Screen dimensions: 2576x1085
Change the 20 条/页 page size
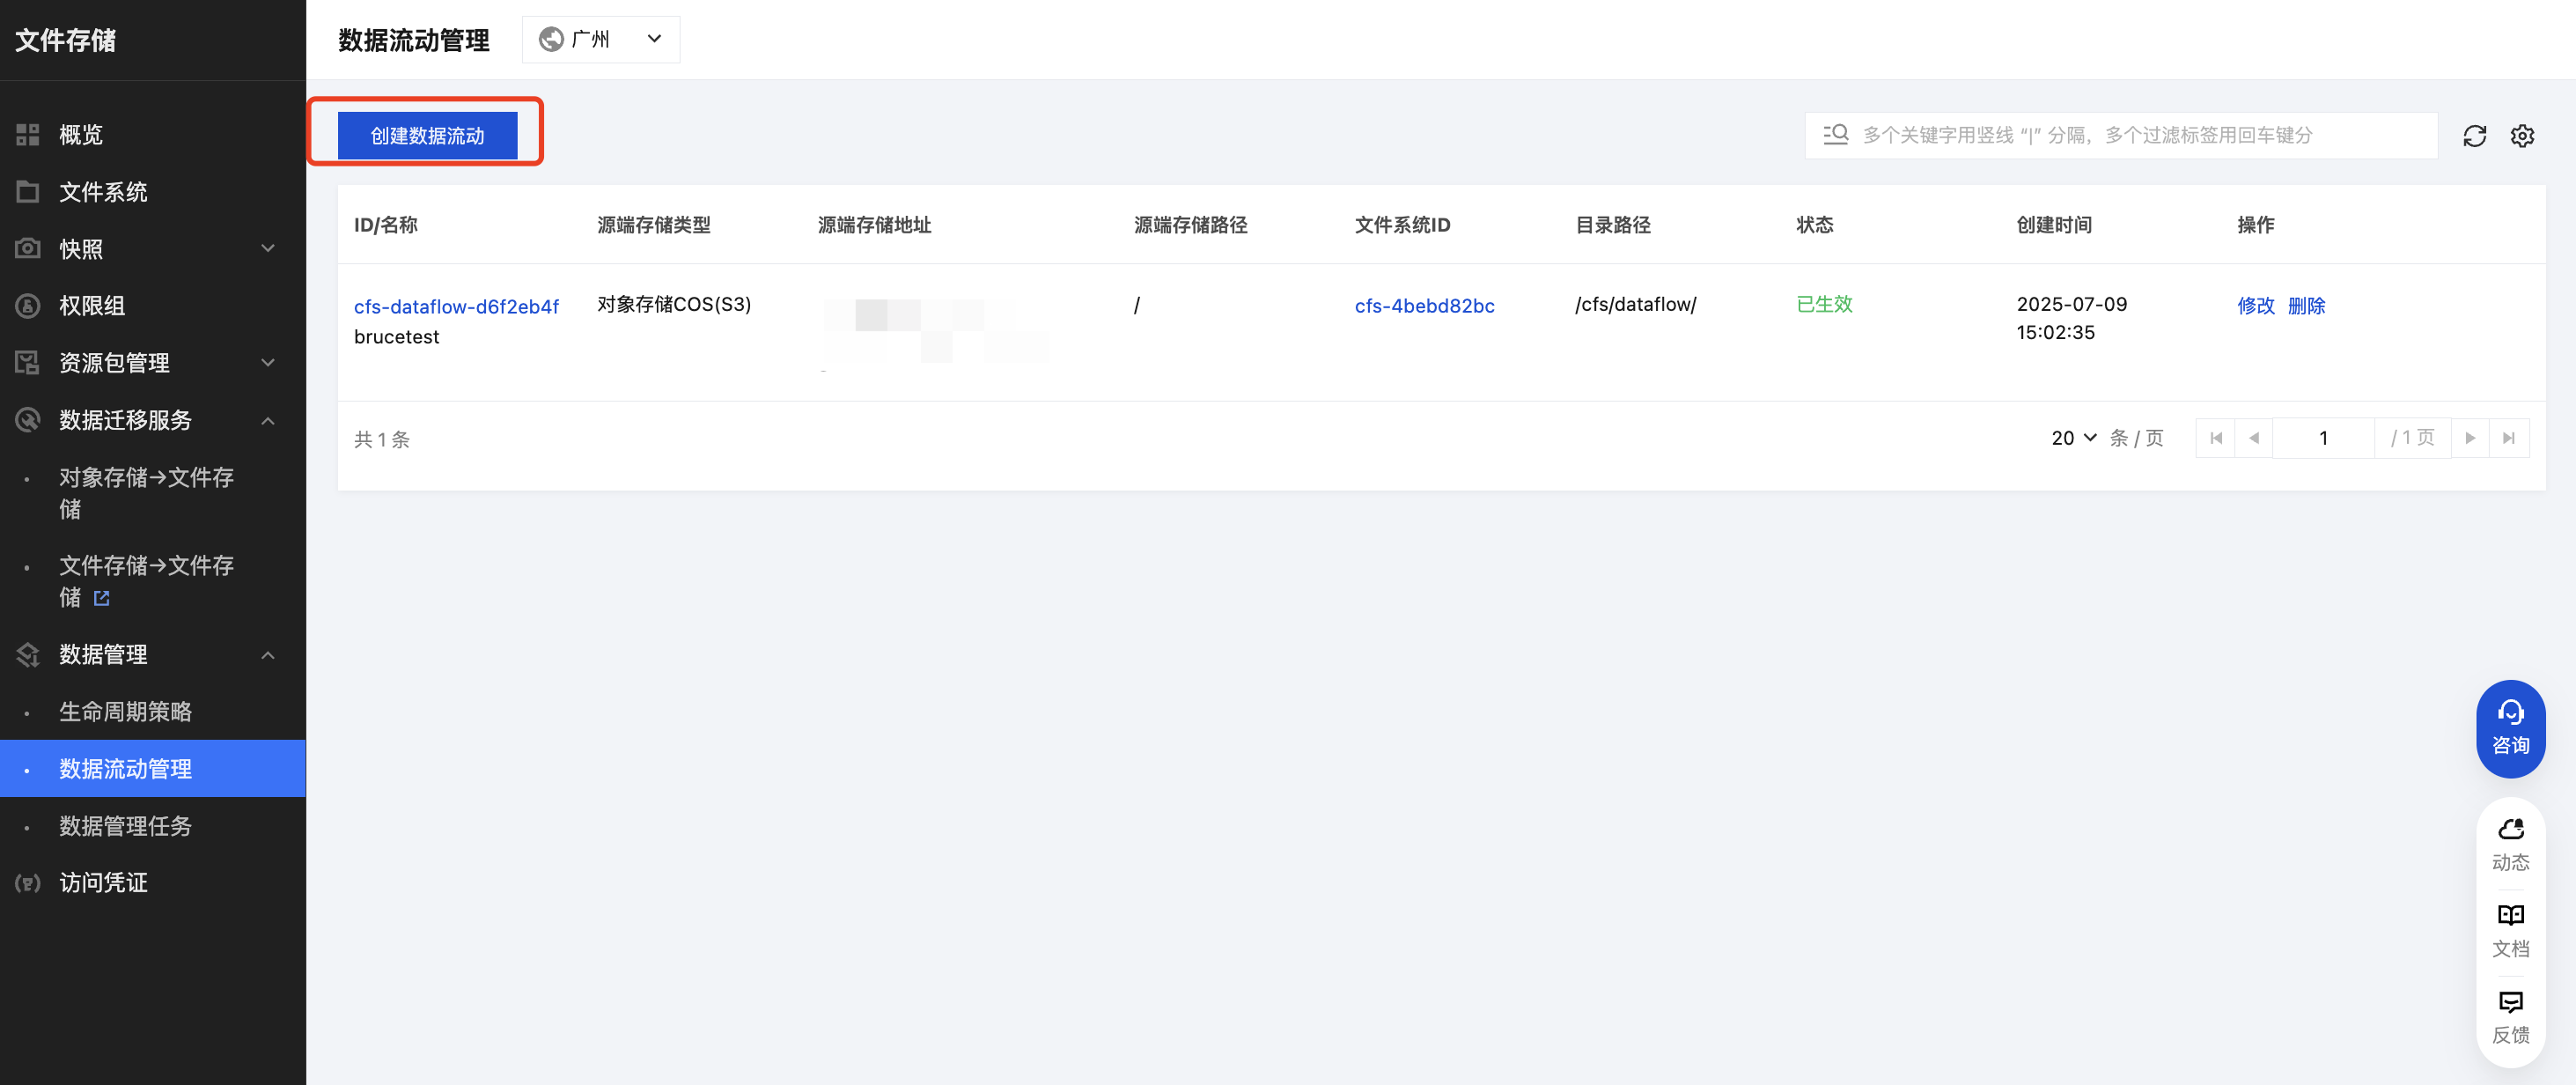[x=2073, y=438]
